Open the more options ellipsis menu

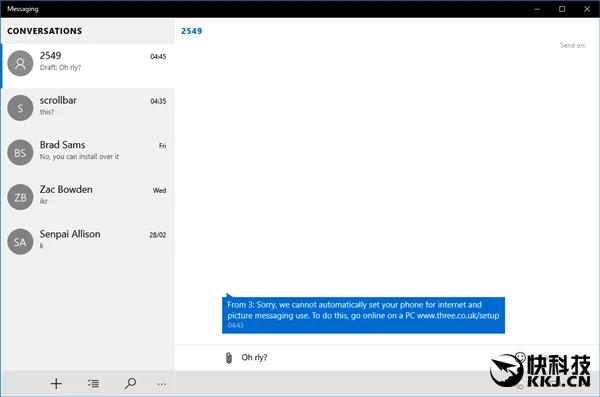162,384
